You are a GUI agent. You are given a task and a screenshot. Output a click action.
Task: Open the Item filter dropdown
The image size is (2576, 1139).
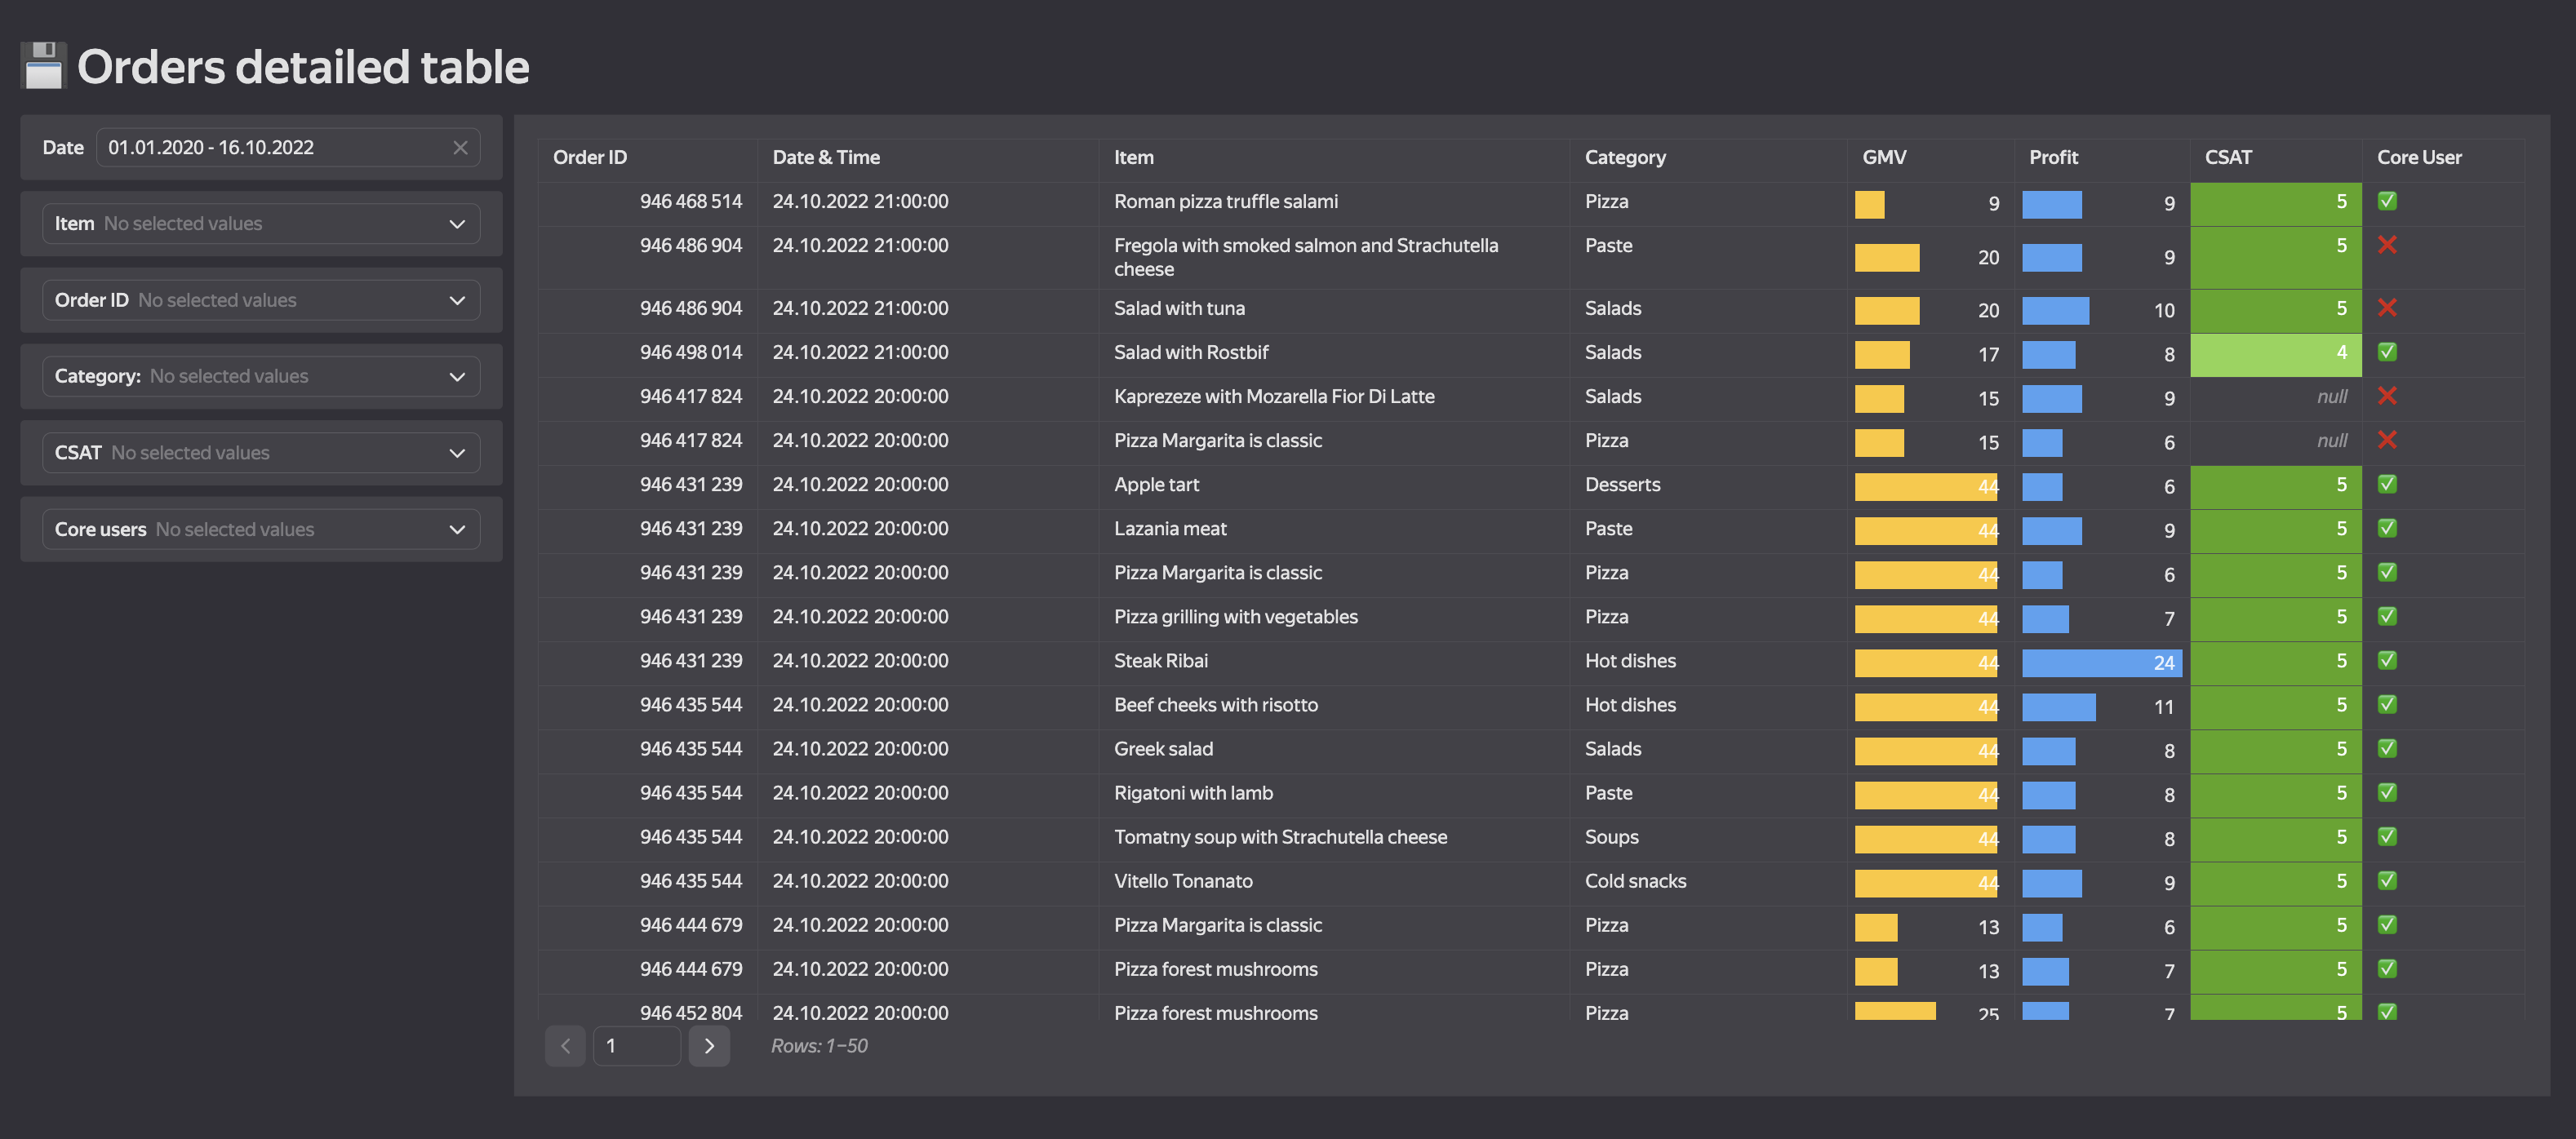pos(261,224)
